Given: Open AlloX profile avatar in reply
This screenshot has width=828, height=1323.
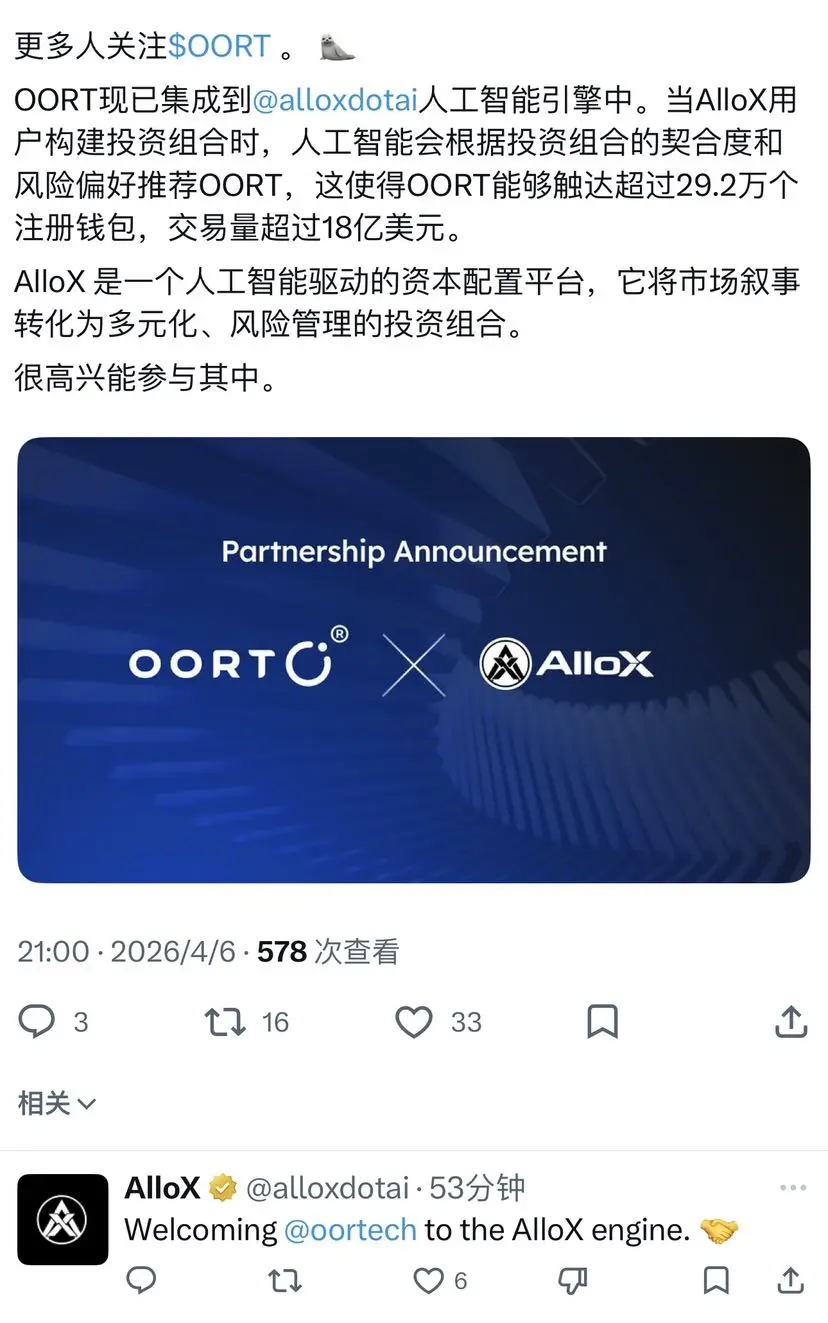Looking at the screenshot, I should (63, 1219).
